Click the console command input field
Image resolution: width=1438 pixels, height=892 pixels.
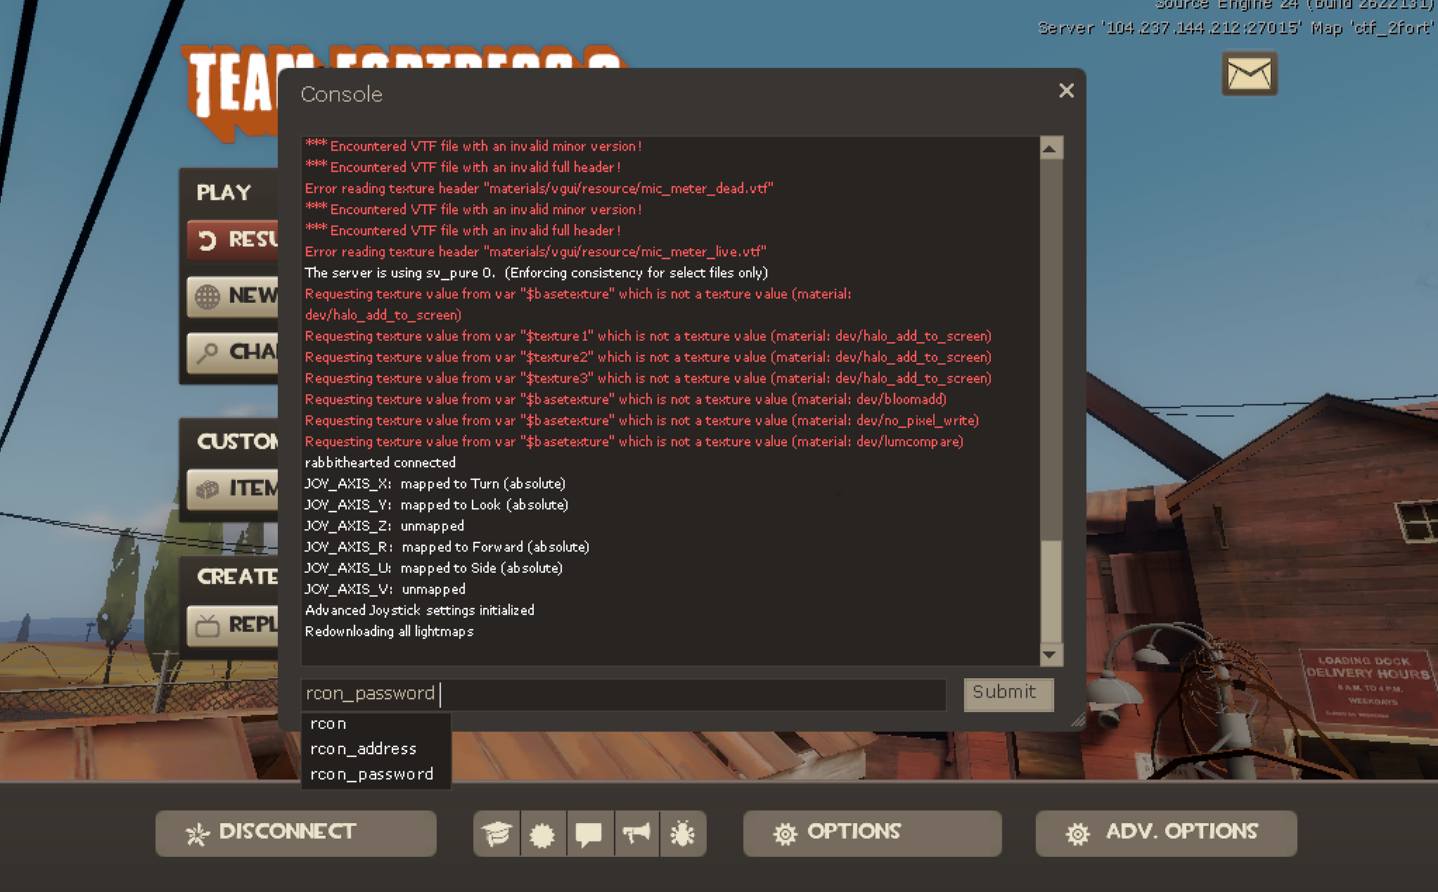pos(620,693)
